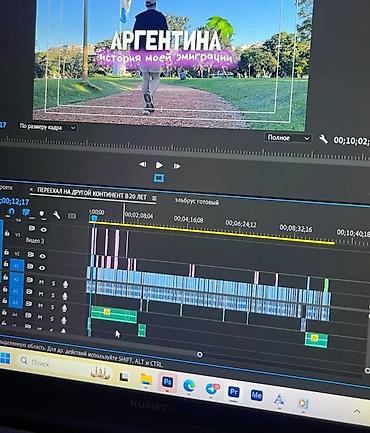Click the timeline vertical zoom handle at bottom right
The height and width of the screenshot is (433, 370).
[367, 370]
